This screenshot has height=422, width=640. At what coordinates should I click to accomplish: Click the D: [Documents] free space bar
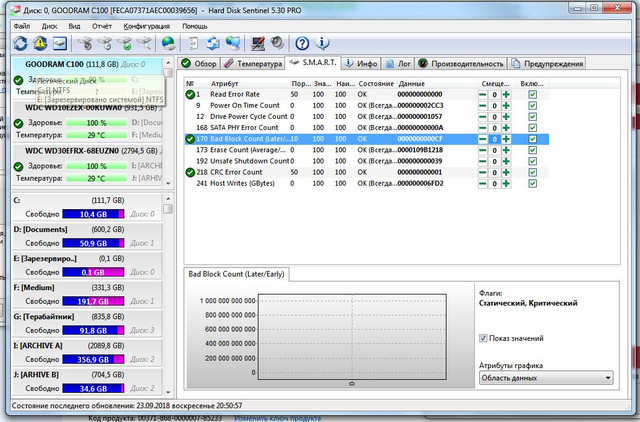coord(93,243)
